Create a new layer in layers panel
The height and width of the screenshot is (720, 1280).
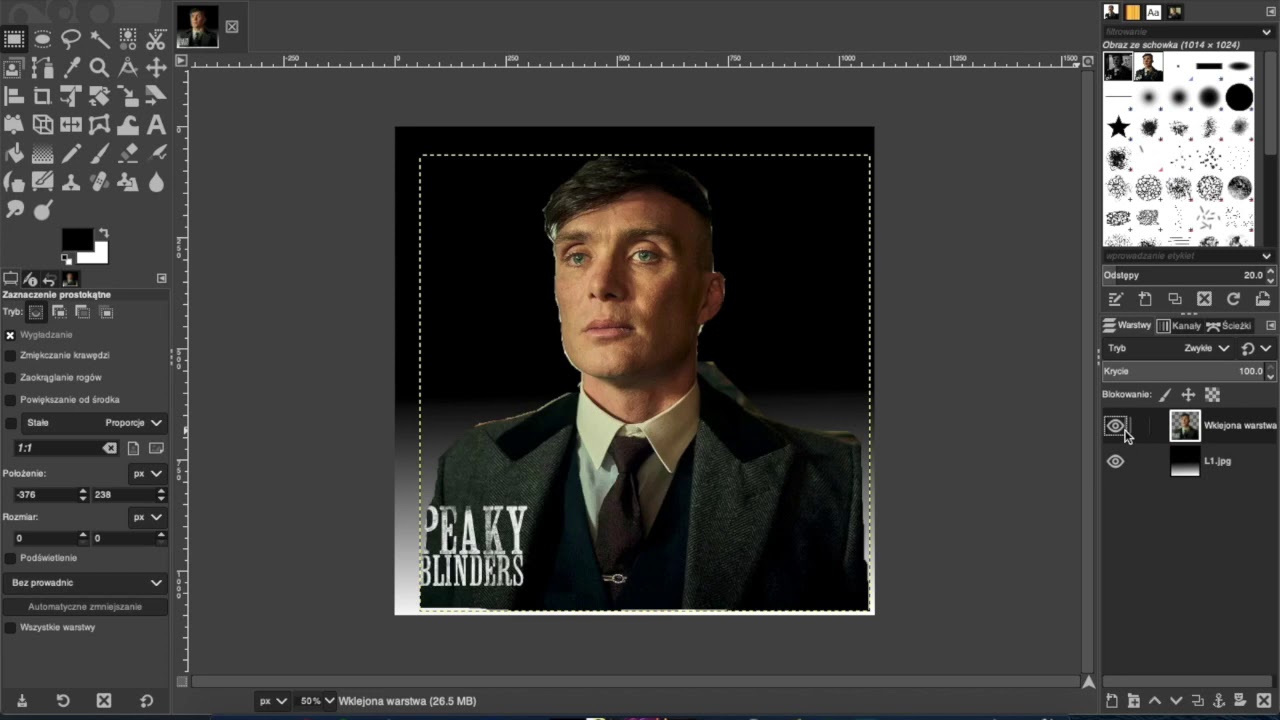(x=1112, y=701)
